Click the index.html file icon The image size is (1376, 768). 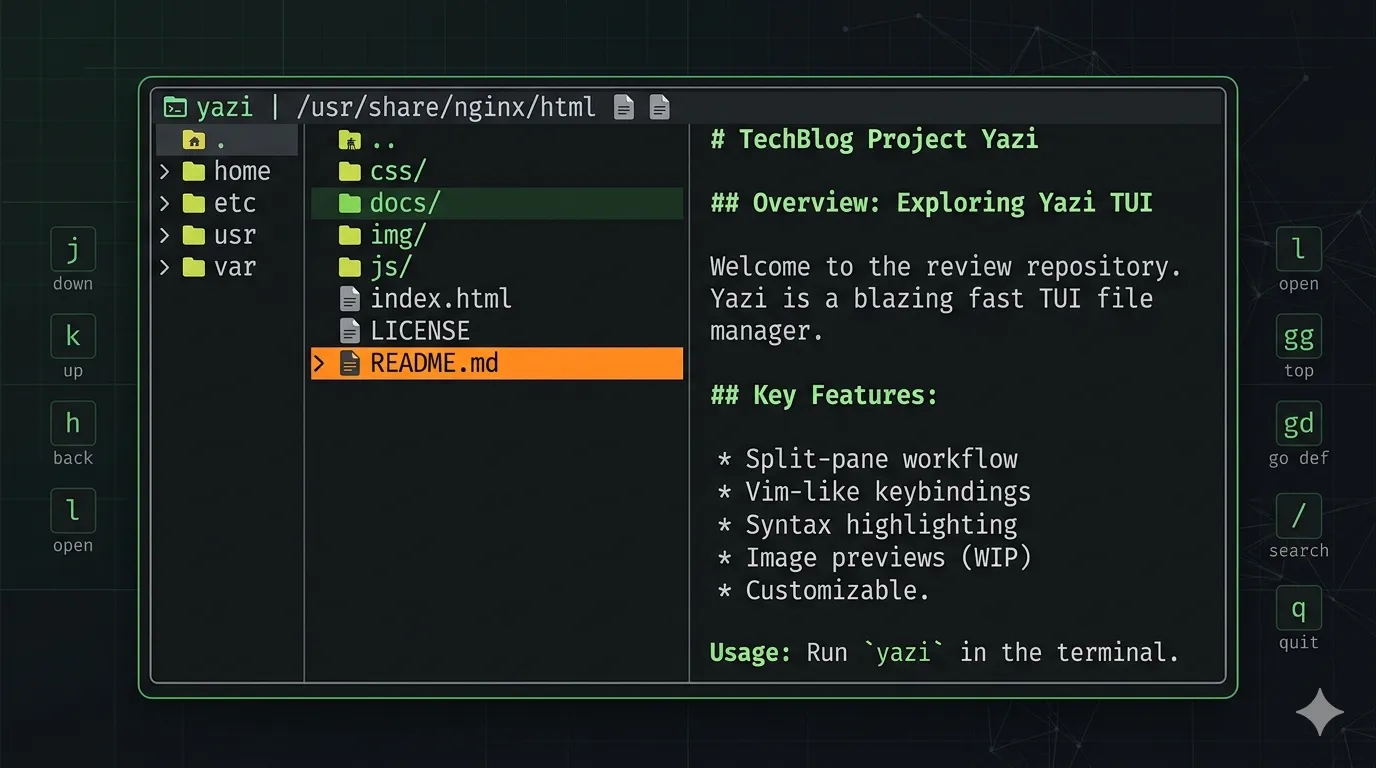click(x=349, y=298)
